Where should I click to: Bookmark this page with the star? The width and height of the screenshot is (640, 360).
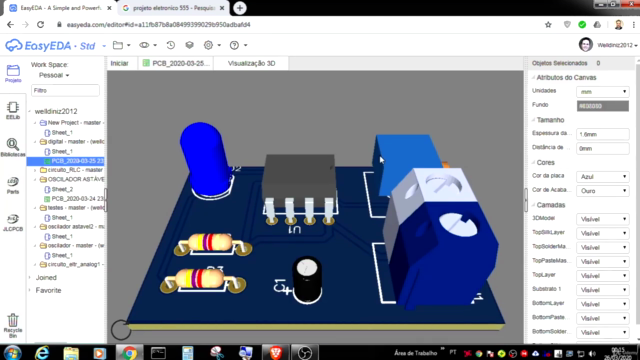coord(548,25)
